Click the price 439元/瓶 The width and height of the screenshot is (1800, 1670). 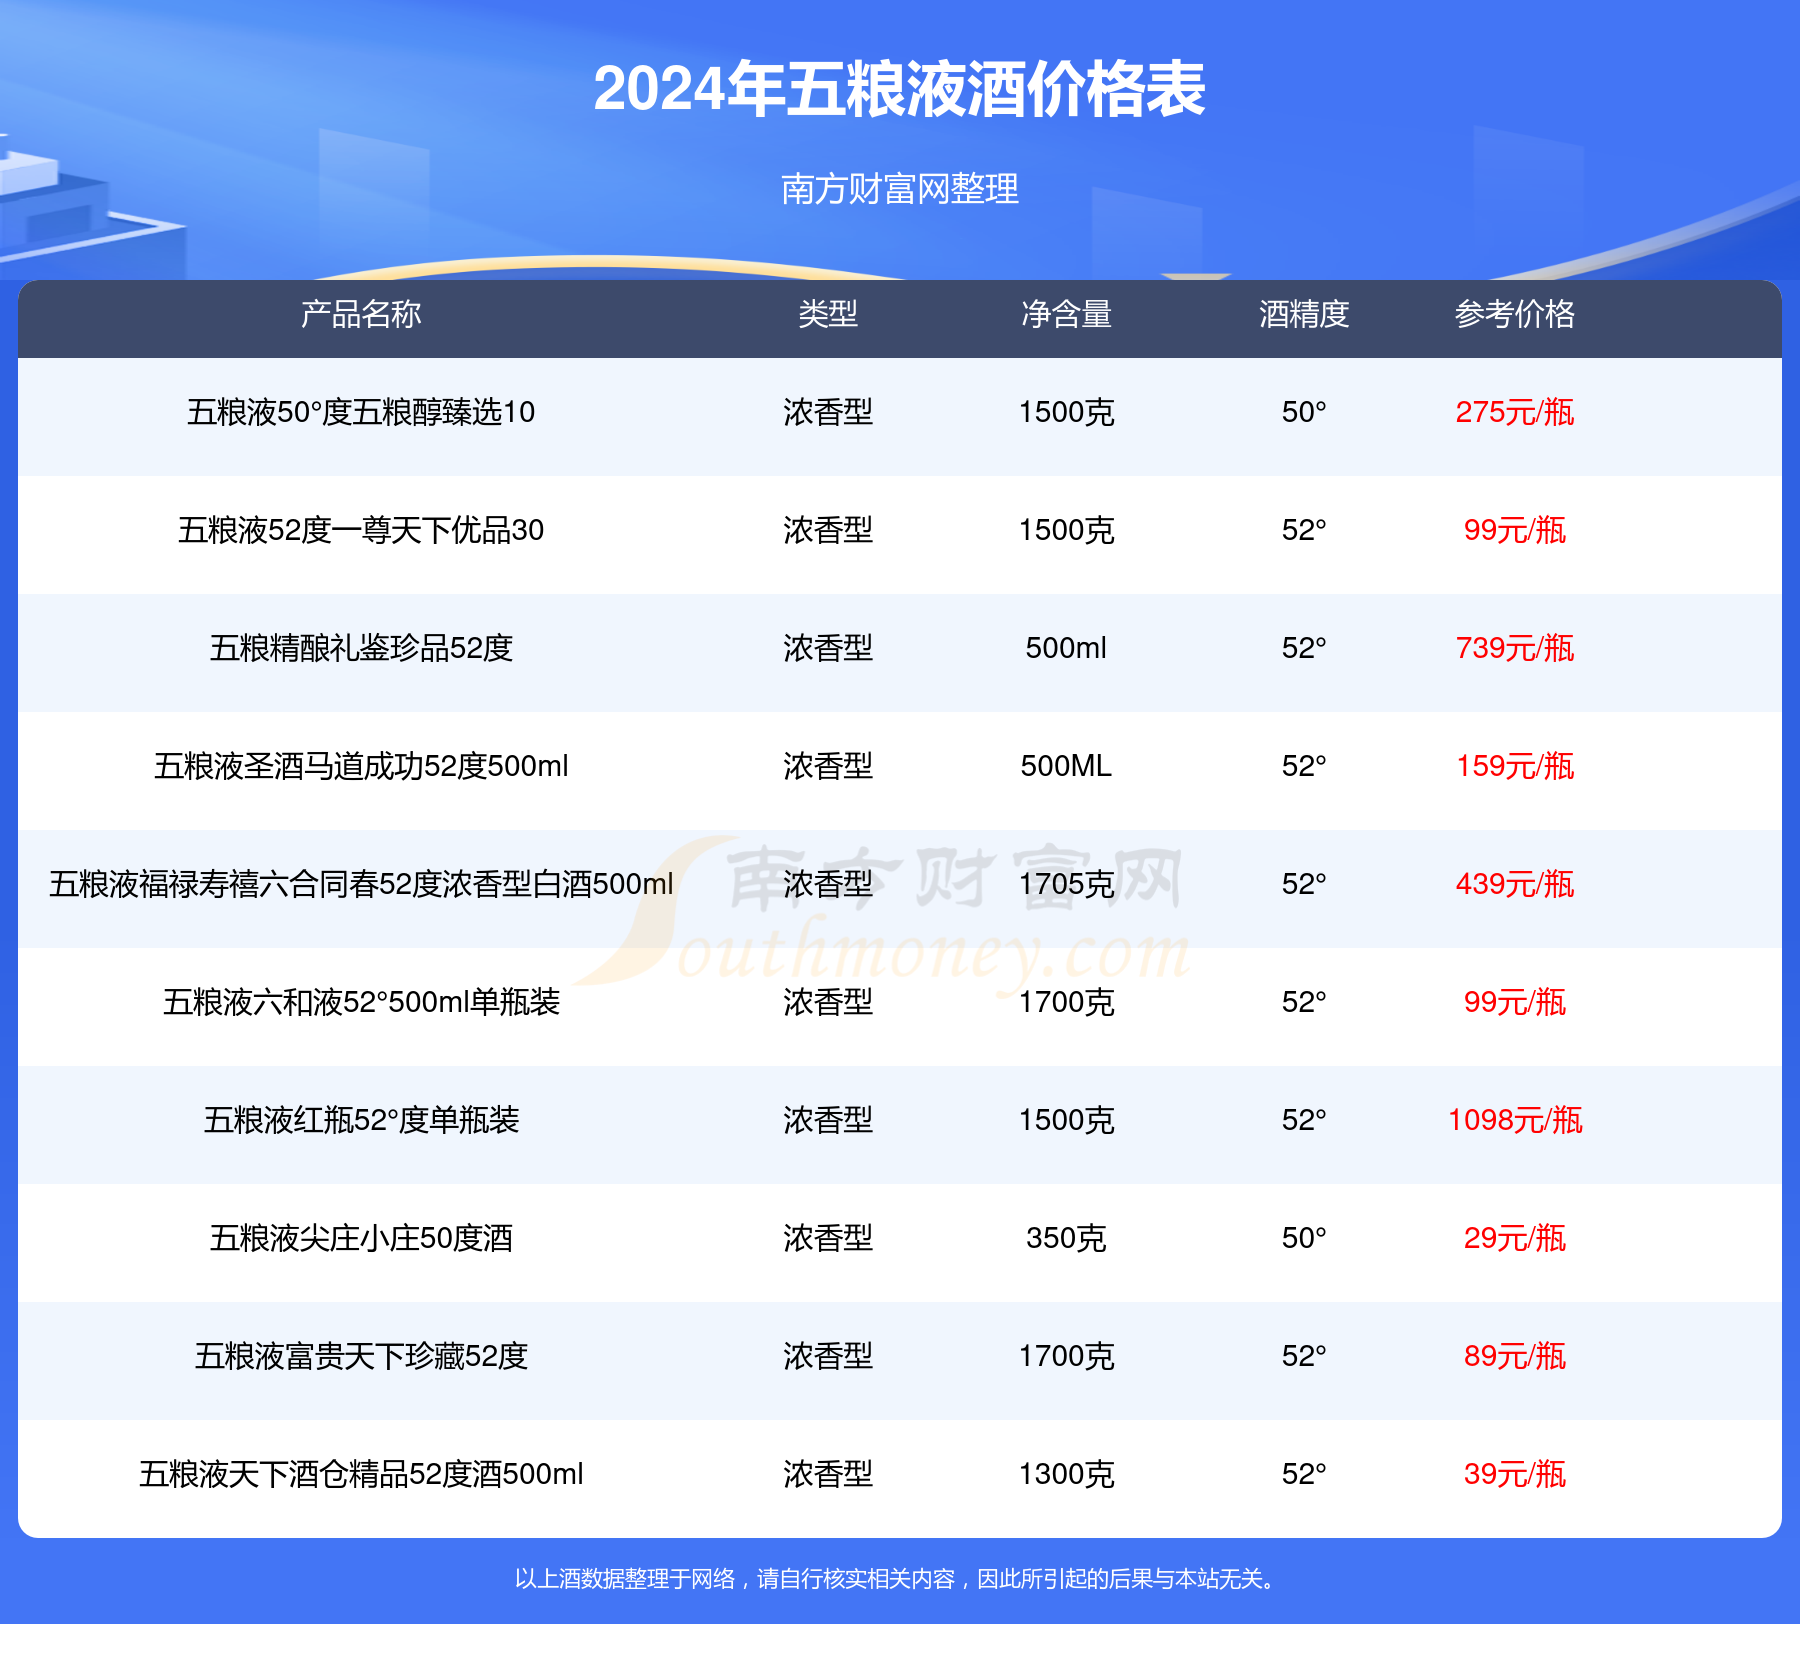[x=1515, y=884]
